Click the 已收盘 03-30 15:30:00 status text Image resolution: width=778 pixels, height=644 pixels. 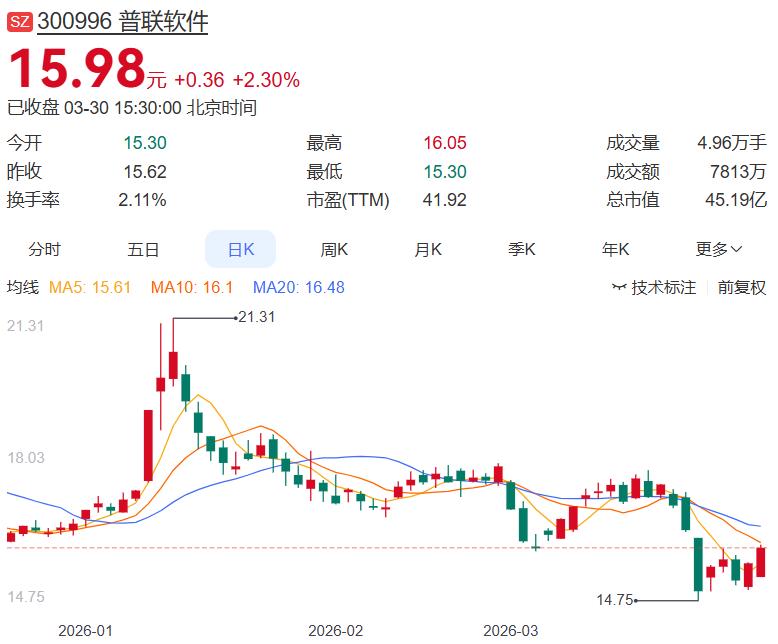click(132, 108)
